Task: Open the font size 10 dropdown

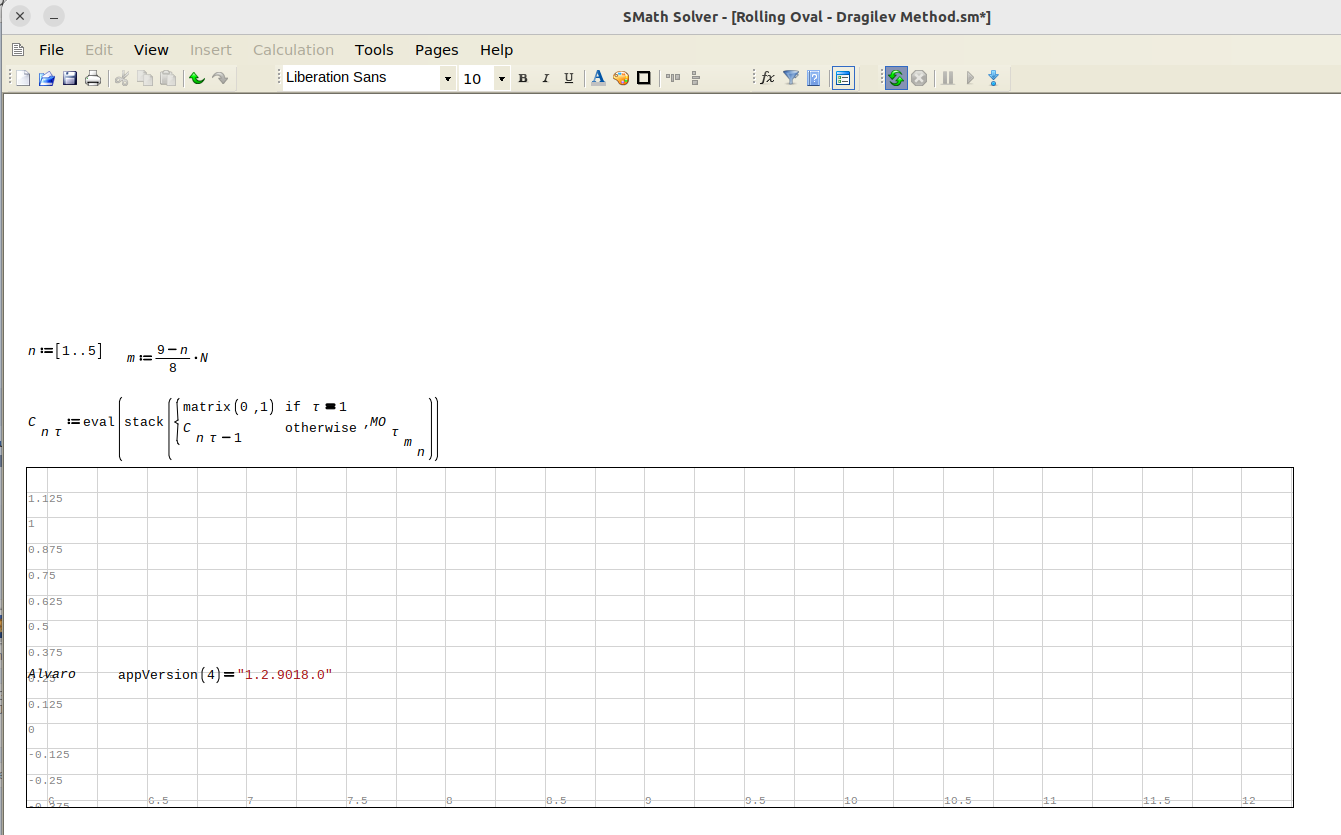Action: click(x=501, y=79)
